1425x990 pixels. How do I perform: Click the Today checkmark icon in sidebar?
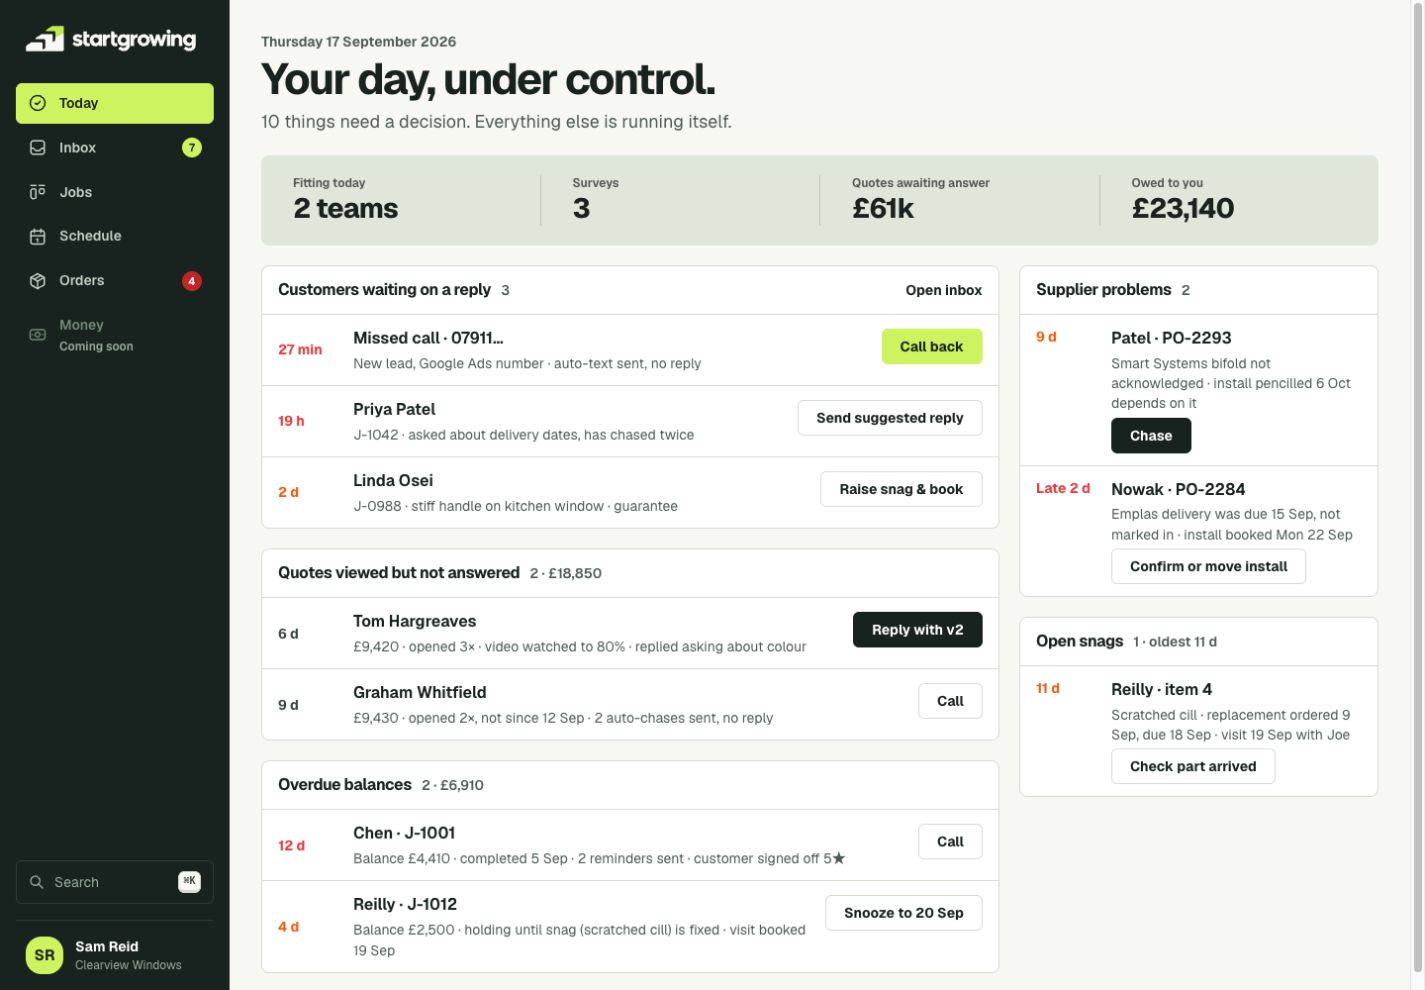coord(38,103)
